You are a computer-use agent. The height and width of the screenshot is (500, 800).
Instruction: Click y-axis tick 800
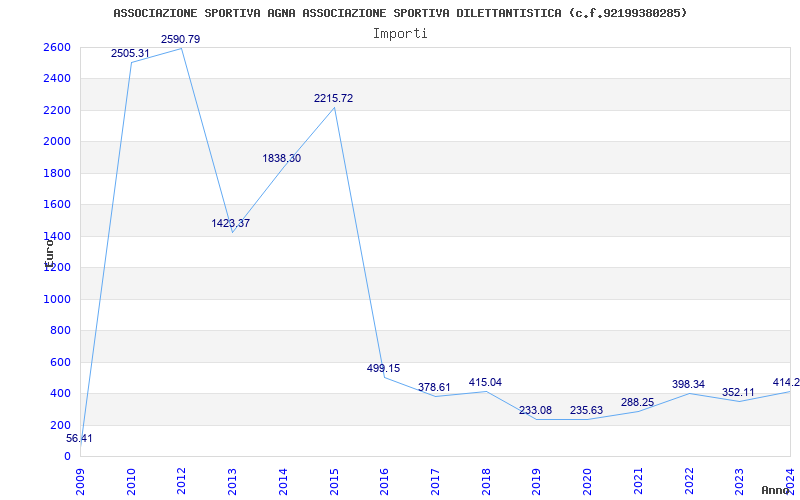(x=61, y=331)
